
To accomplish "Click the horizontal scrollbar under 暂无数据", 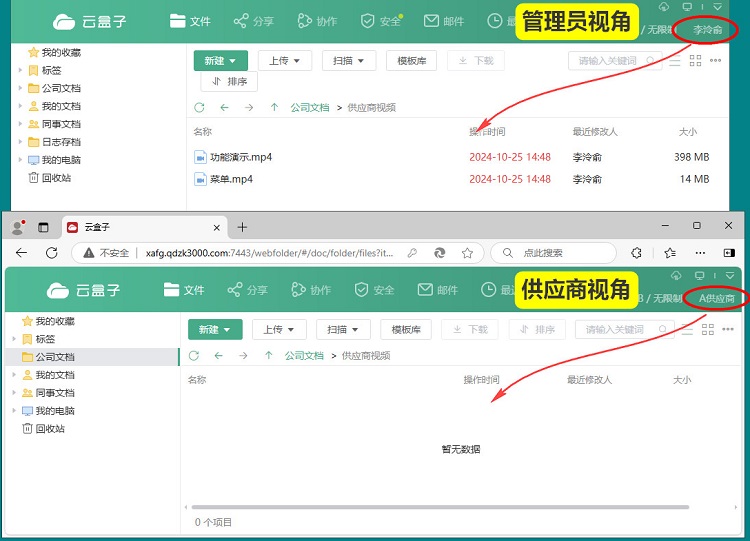I will pyautogui.click(x=440, y=507).
